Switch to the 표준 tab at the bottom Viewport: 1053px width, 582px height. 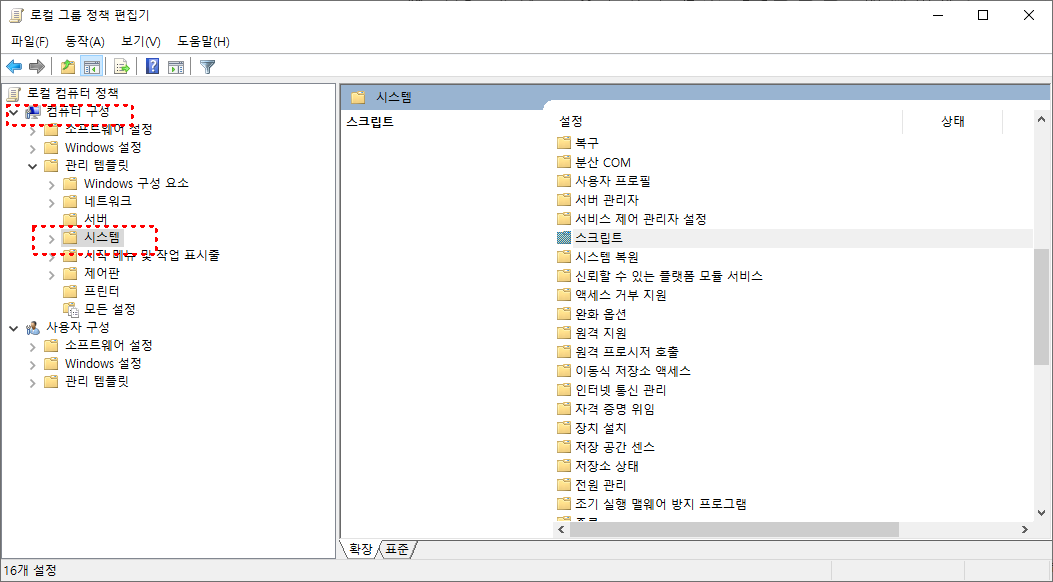(x=396, y=549)
